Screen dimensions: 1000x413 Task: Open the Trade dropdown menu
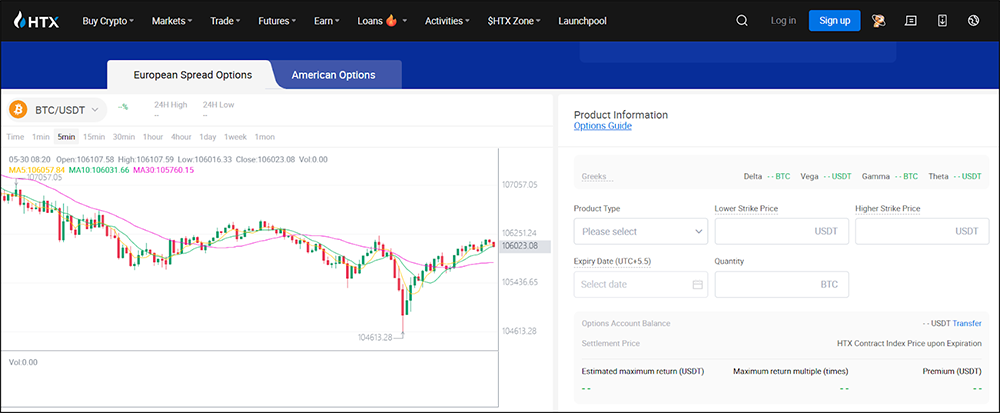point(225,20)
